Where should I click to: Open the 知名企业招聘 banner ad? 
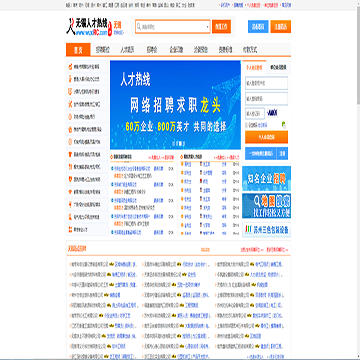(266, 179)
